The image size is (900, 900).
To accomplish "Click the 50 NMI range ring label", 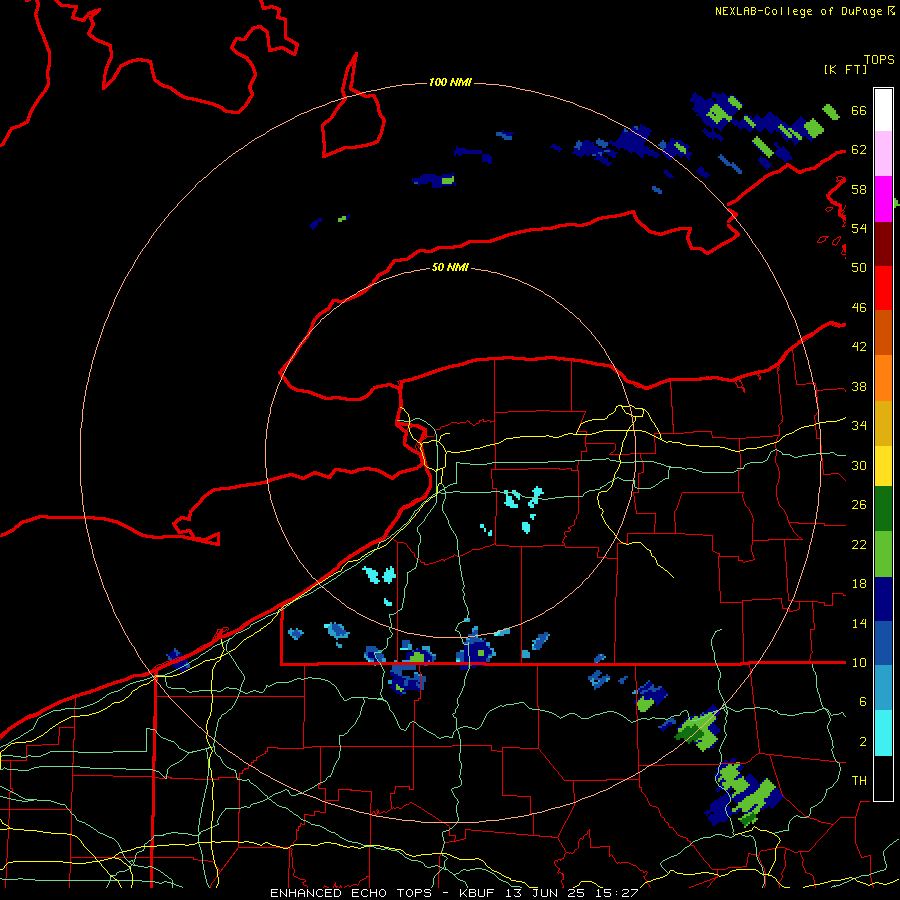I will coord(450,267).
